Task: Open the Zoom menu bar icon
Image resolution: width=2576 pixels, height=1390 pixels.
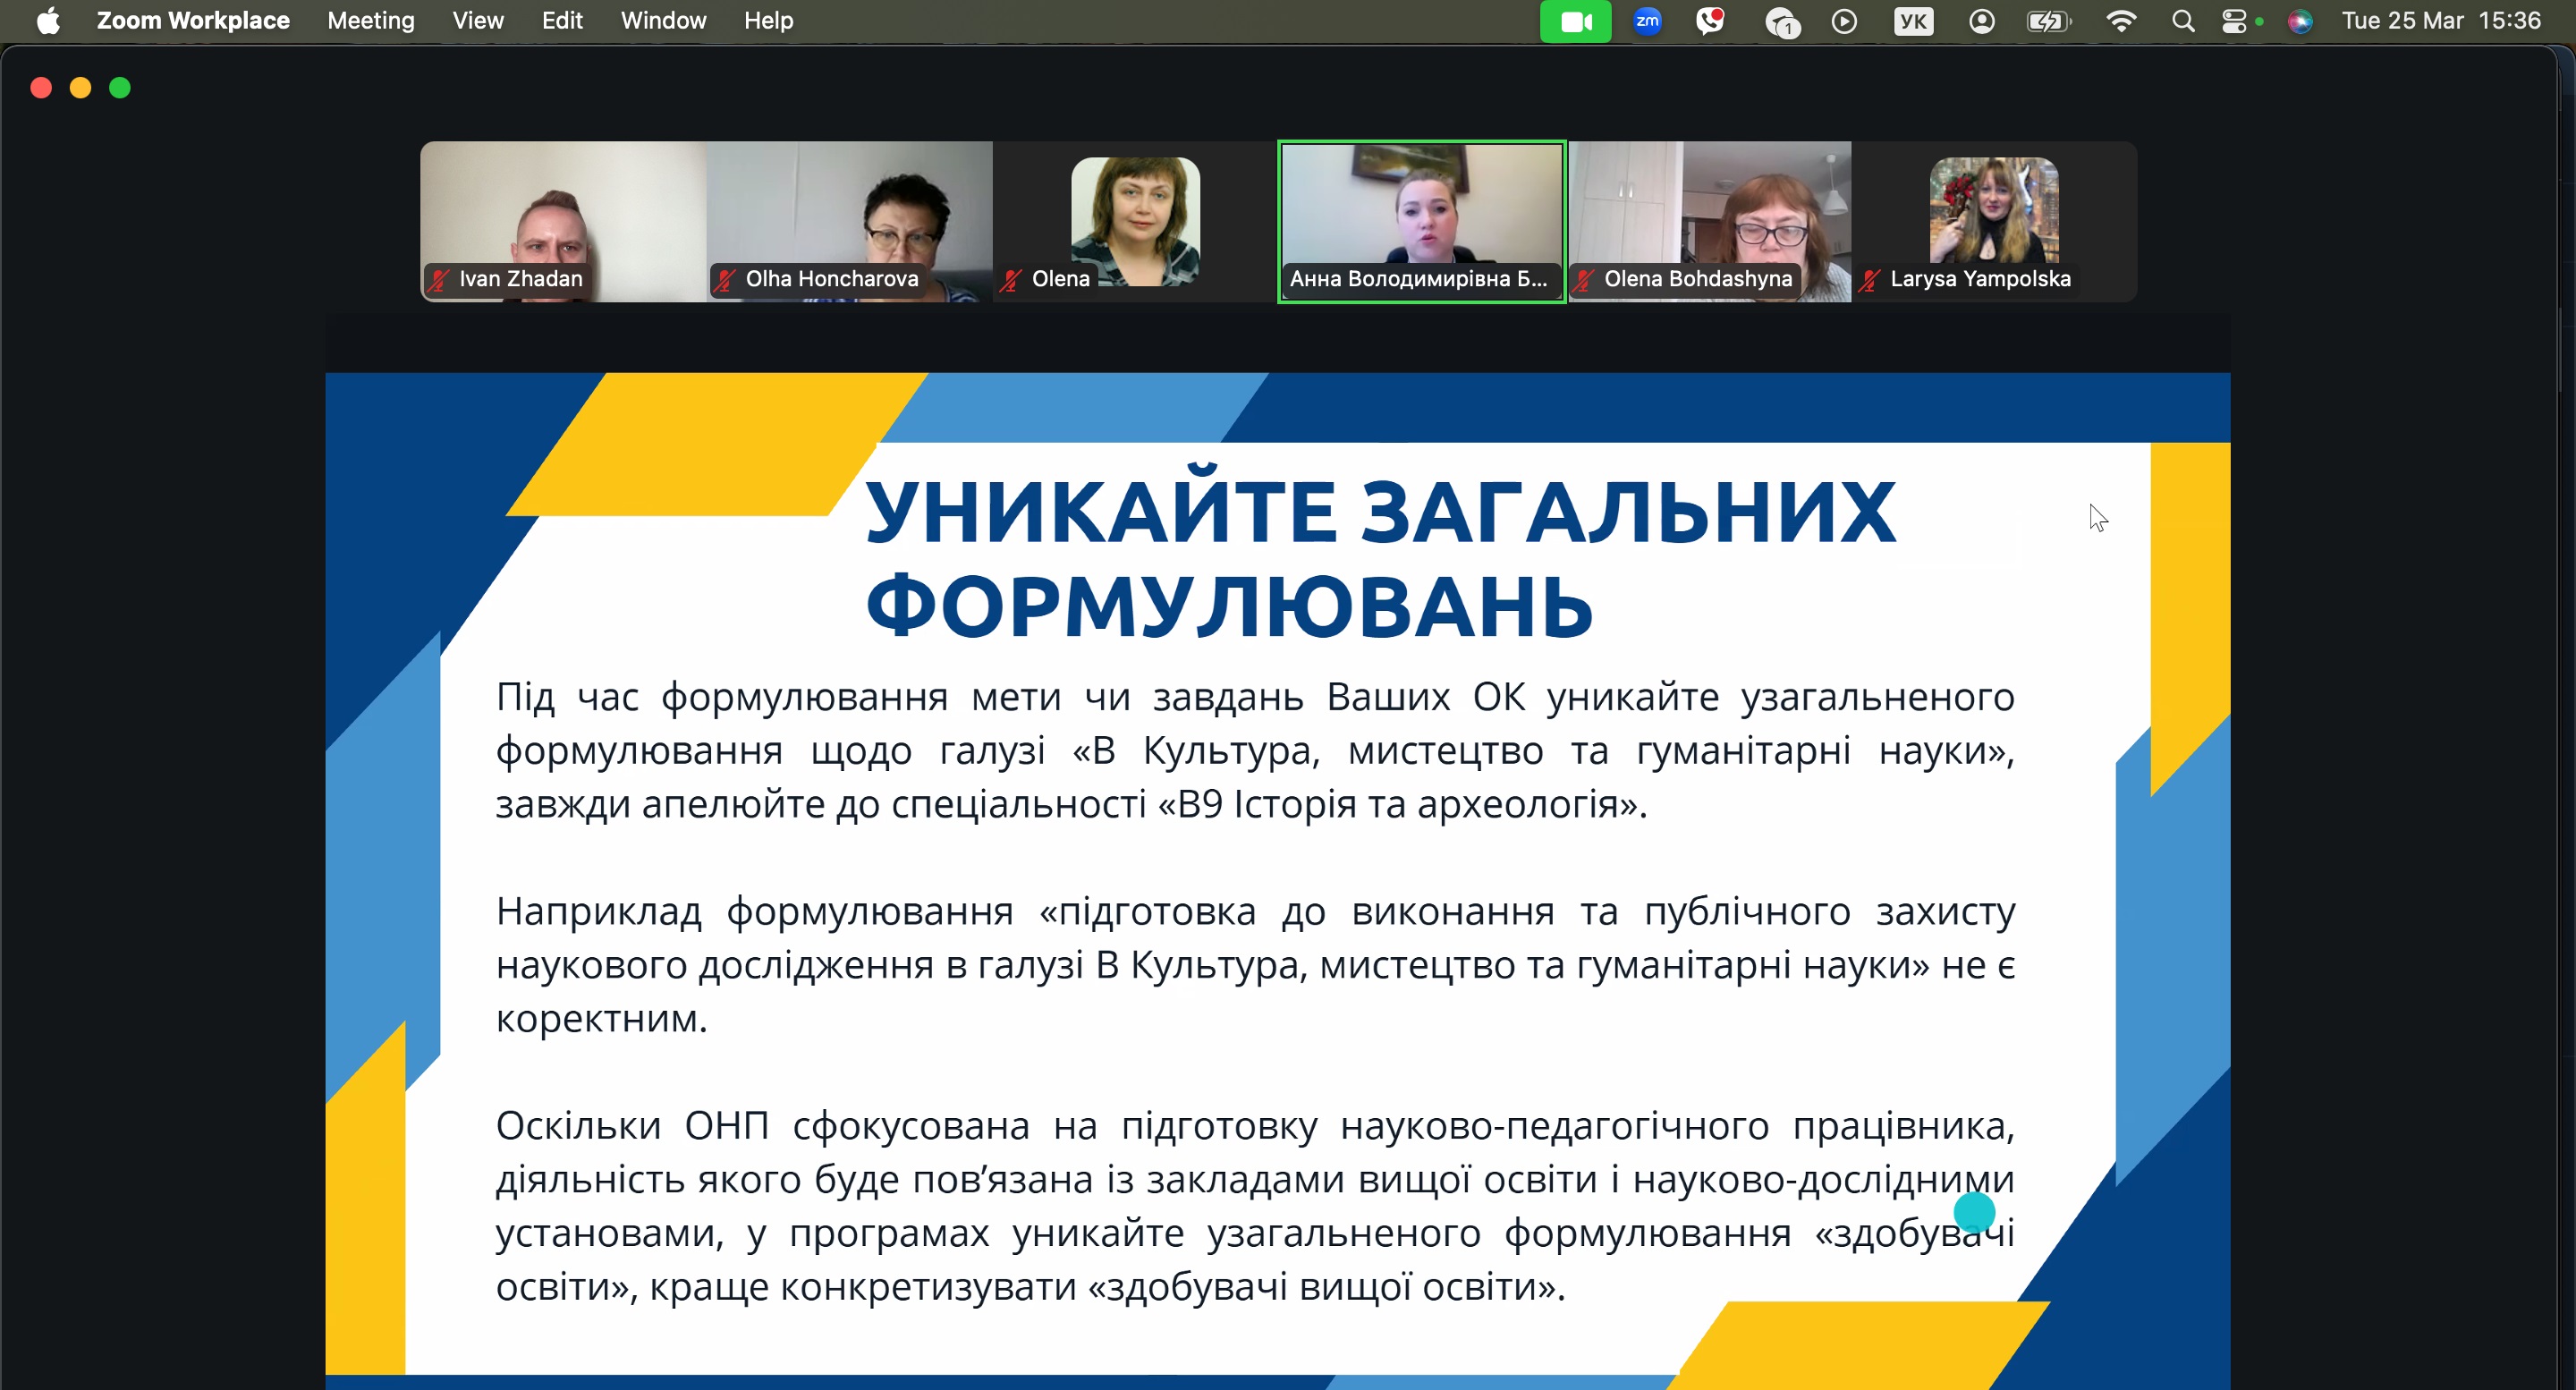Action: (1647, 21)
